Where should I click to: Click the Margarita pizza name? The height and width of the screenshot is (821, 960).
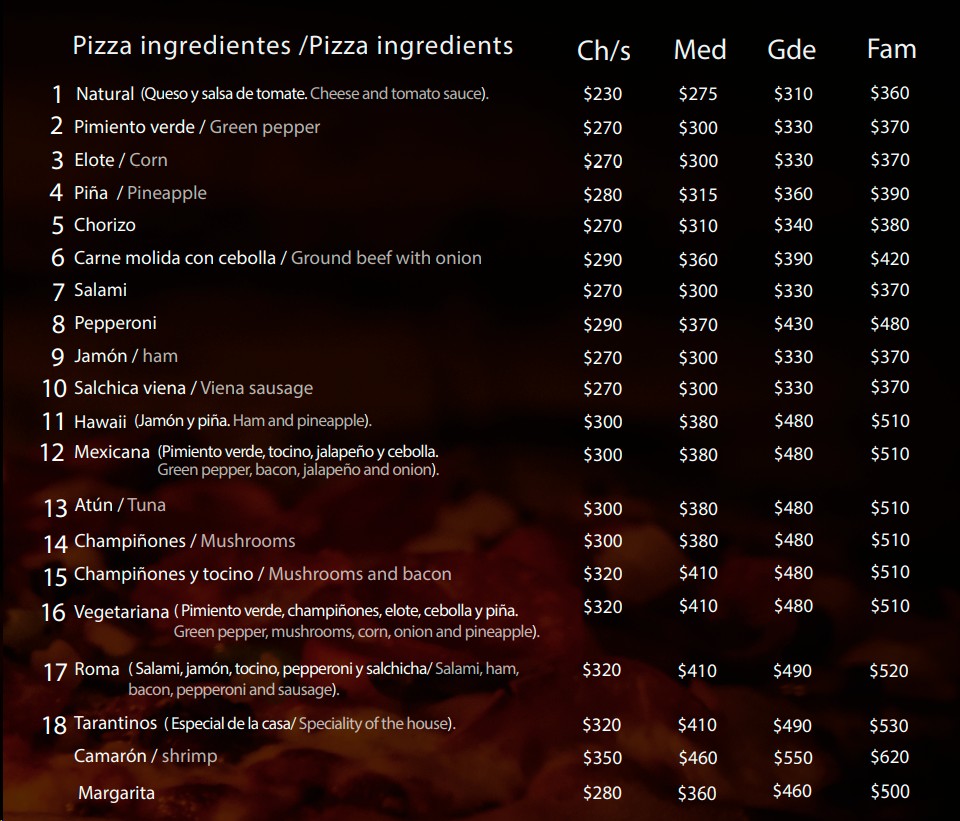click(117, 793)
